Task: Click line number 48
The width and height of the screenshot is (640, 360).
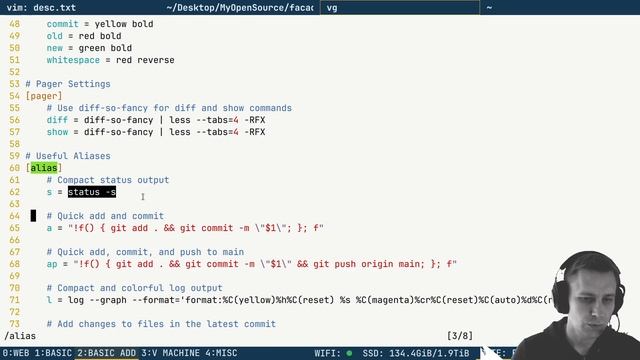Action: coord(14,24)
